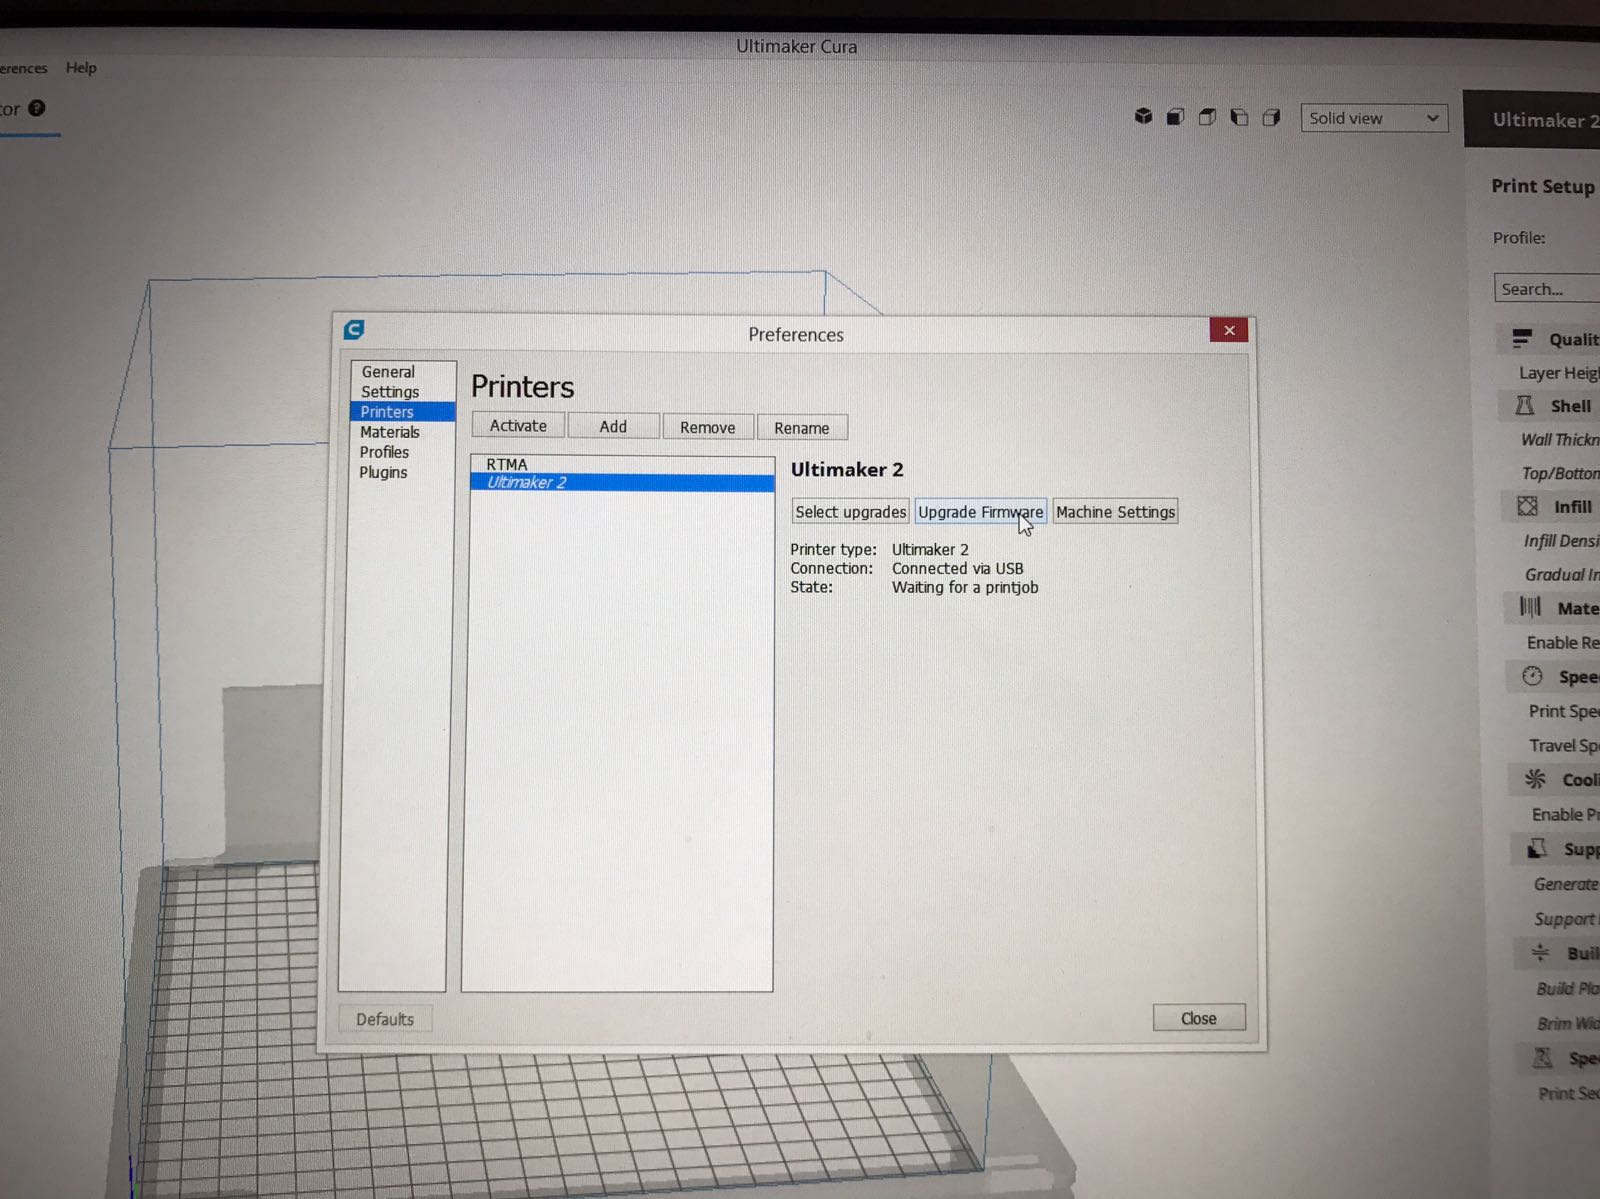
Task: Expand the Special Modes category icon
Action: click(1543, 1057)
